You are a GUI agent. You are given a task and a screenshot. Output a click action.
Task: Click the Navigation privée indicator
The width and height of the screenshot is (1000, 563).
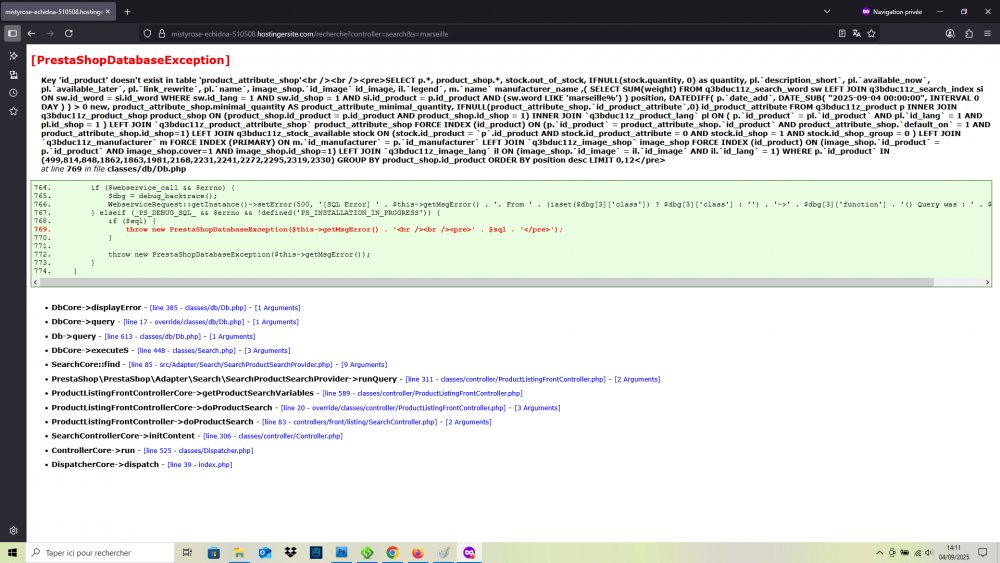tap(892, 11)
